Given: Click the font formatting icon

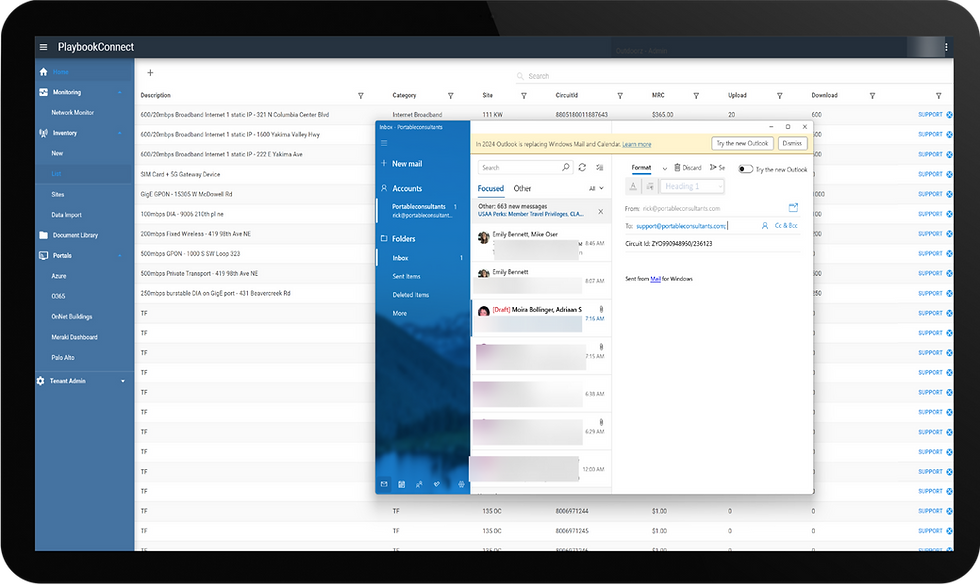Looking at the screenshot, I should 633,186.
